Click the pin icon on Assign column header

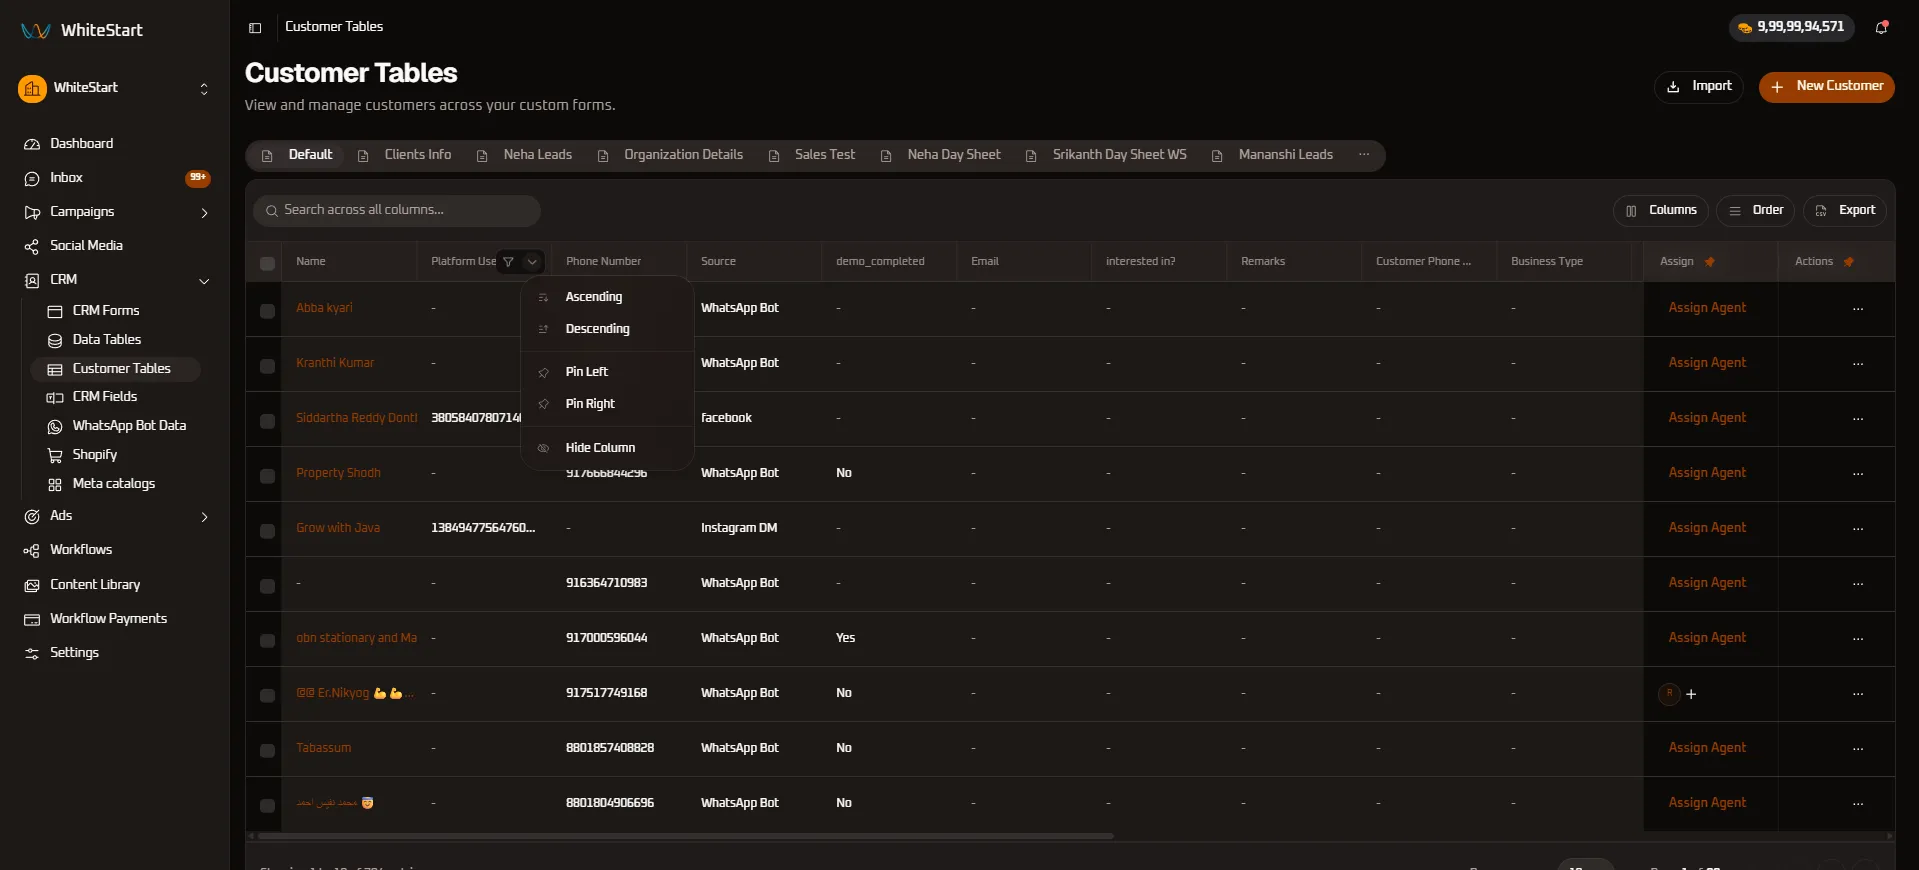click(x=1710, y=262)
